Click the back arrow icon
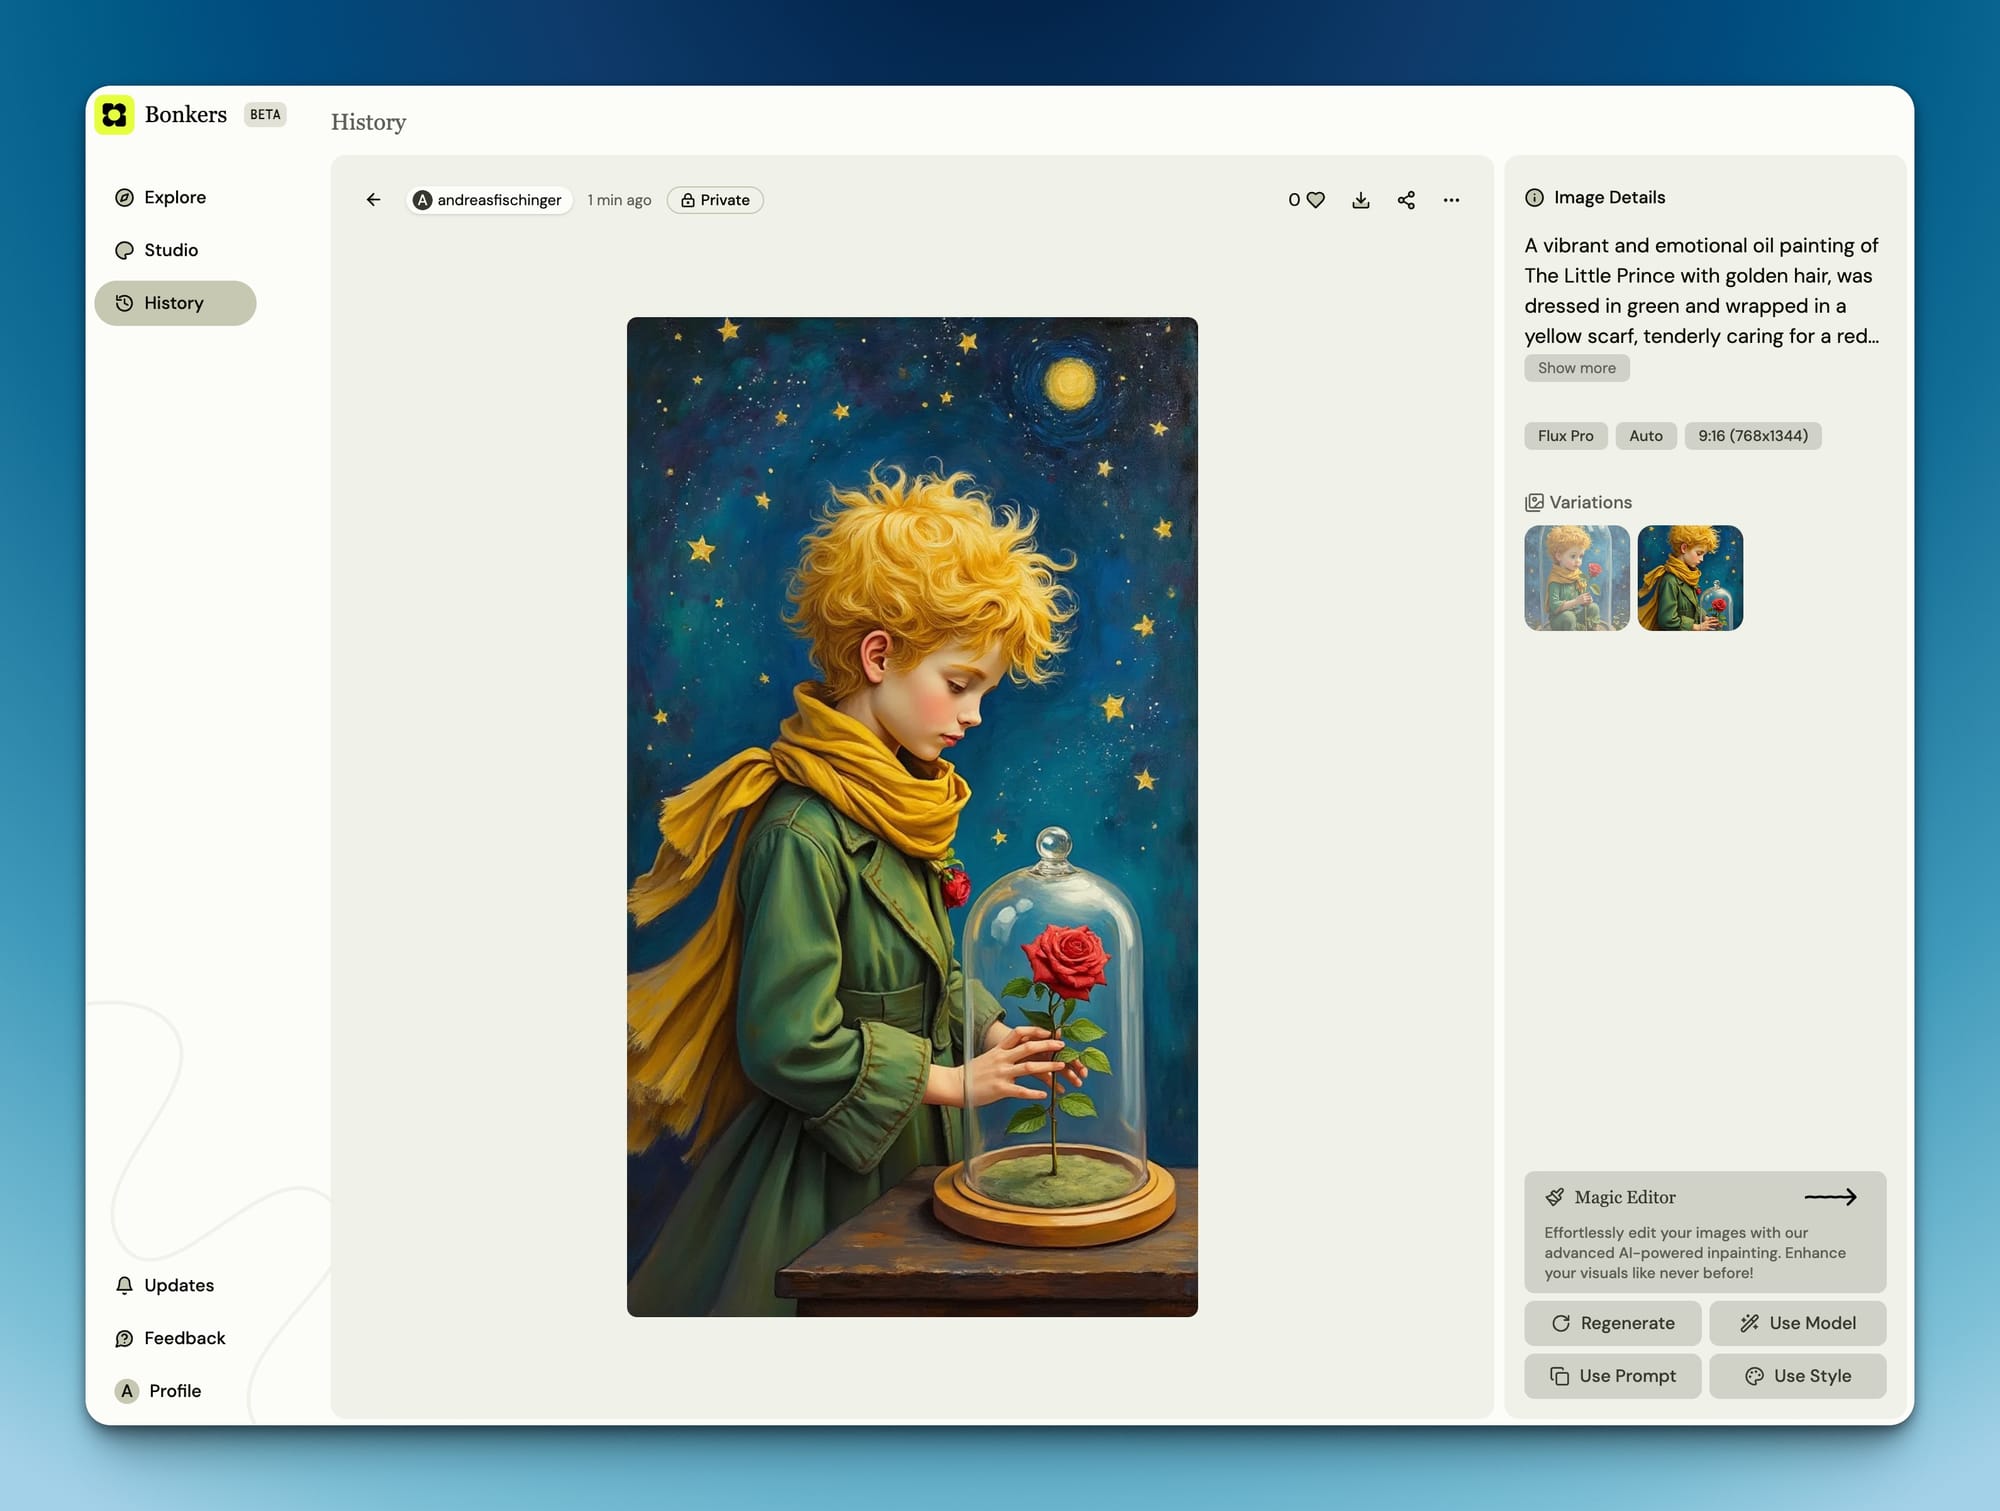The width and height of the screenshot is (2000, 1511). 373,200
